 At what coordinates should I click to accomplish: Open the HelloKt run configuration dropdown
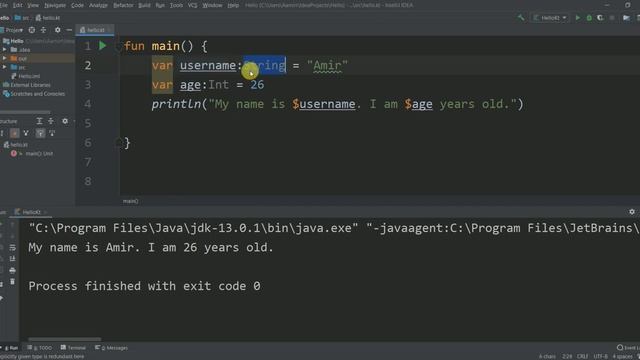[x=550, y=18]
